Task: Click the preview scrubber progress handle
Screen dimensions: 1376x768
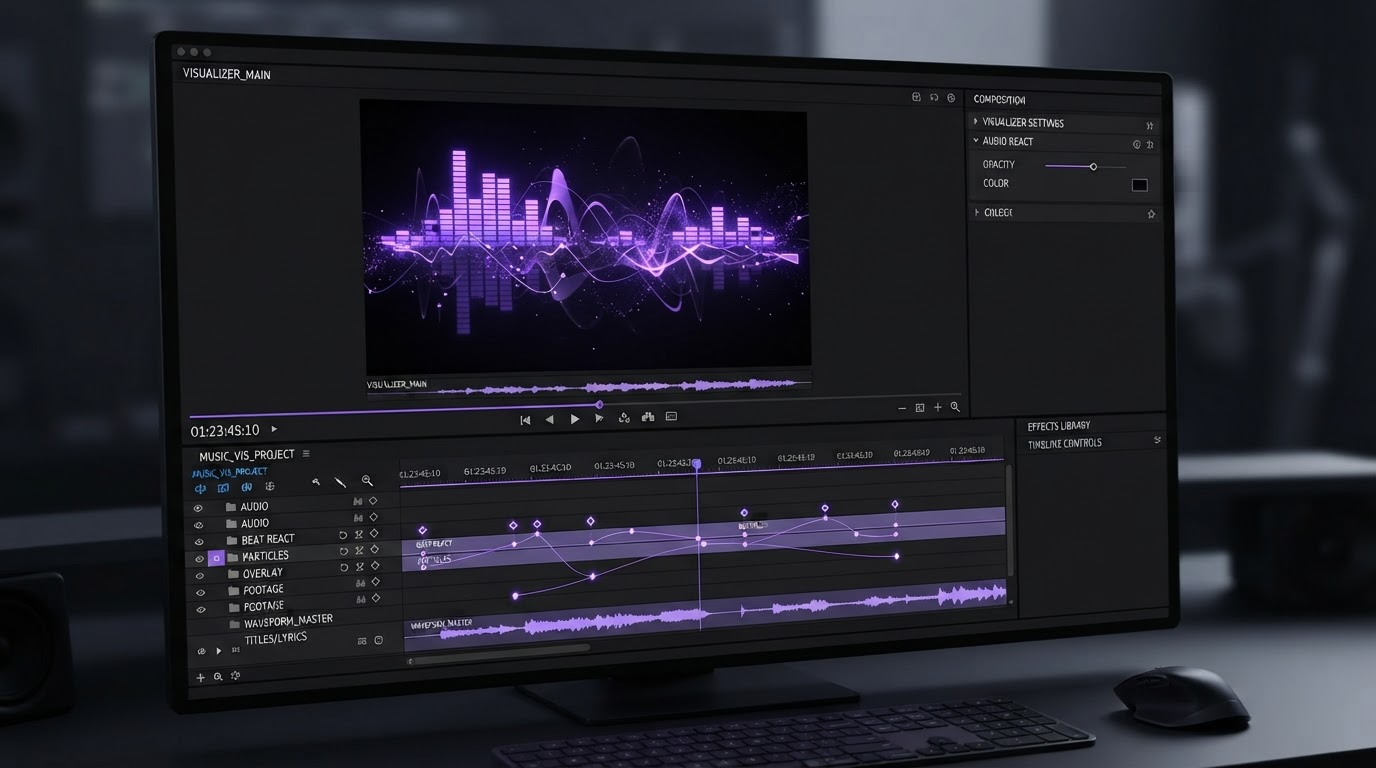Action: [599, 404]
